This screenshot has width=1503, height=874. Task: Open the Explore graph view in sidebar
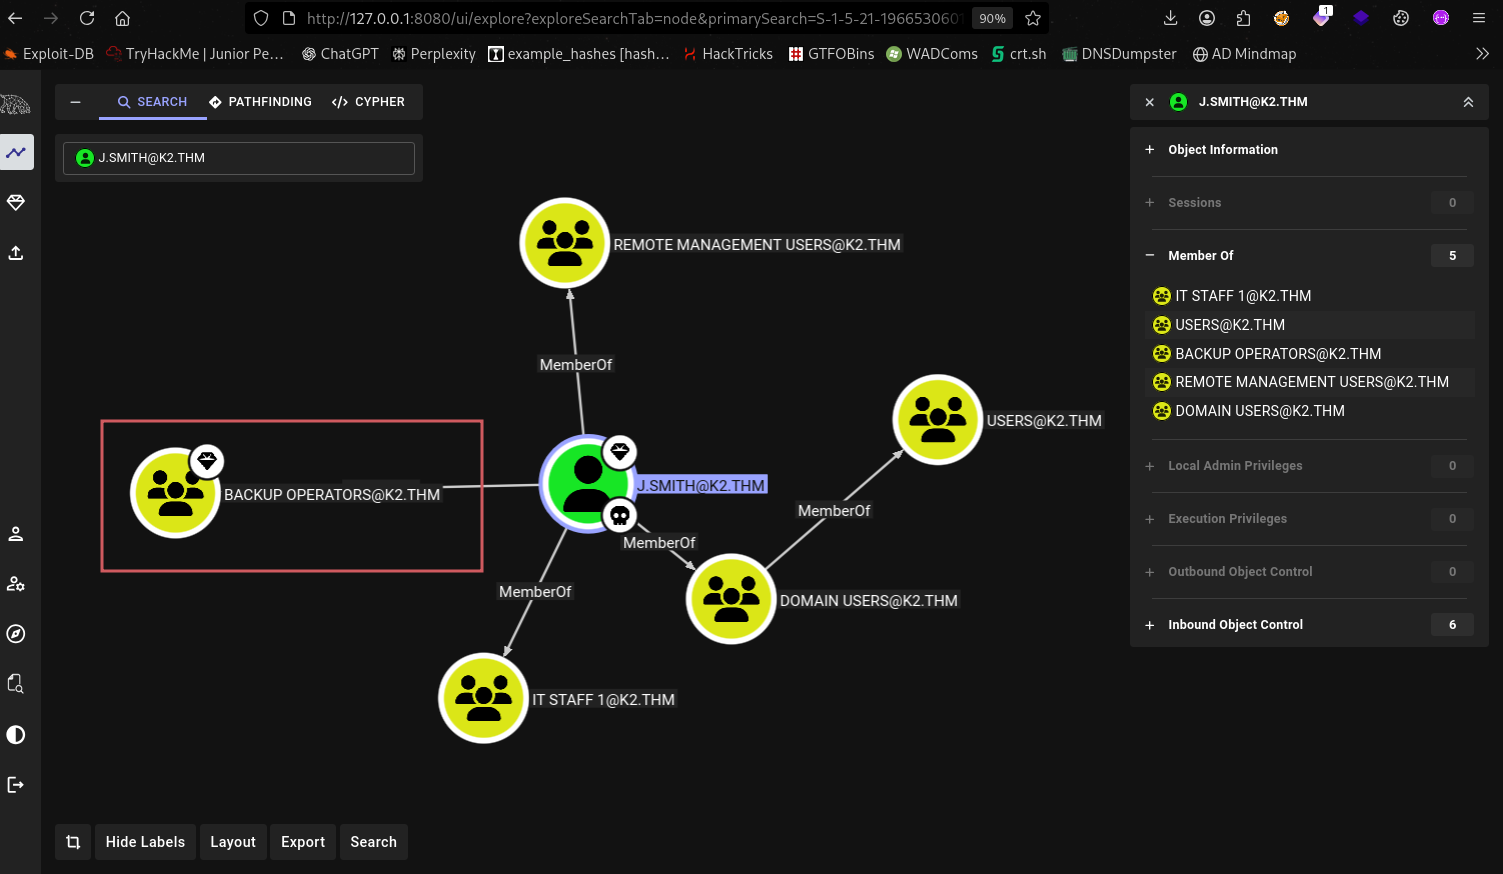(16, 152)
